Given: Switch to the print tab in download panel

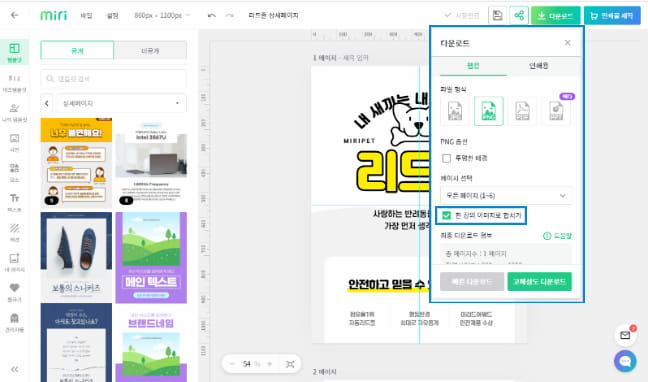Looking at the screenshot, I should pyautogui.click(x=539, y=66).
